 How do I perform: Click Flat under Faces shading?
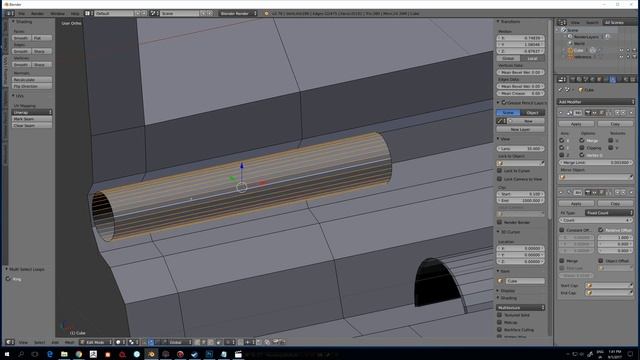pyautogui.click(x=42, y=38)
